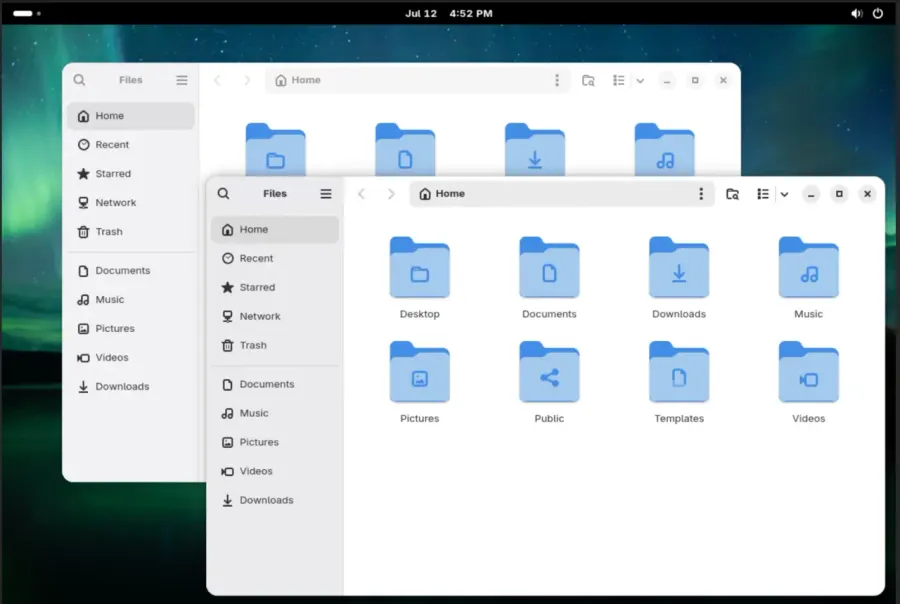
Task: Open the hamburger menu in back Files window
Action: (x=182, y=80)
